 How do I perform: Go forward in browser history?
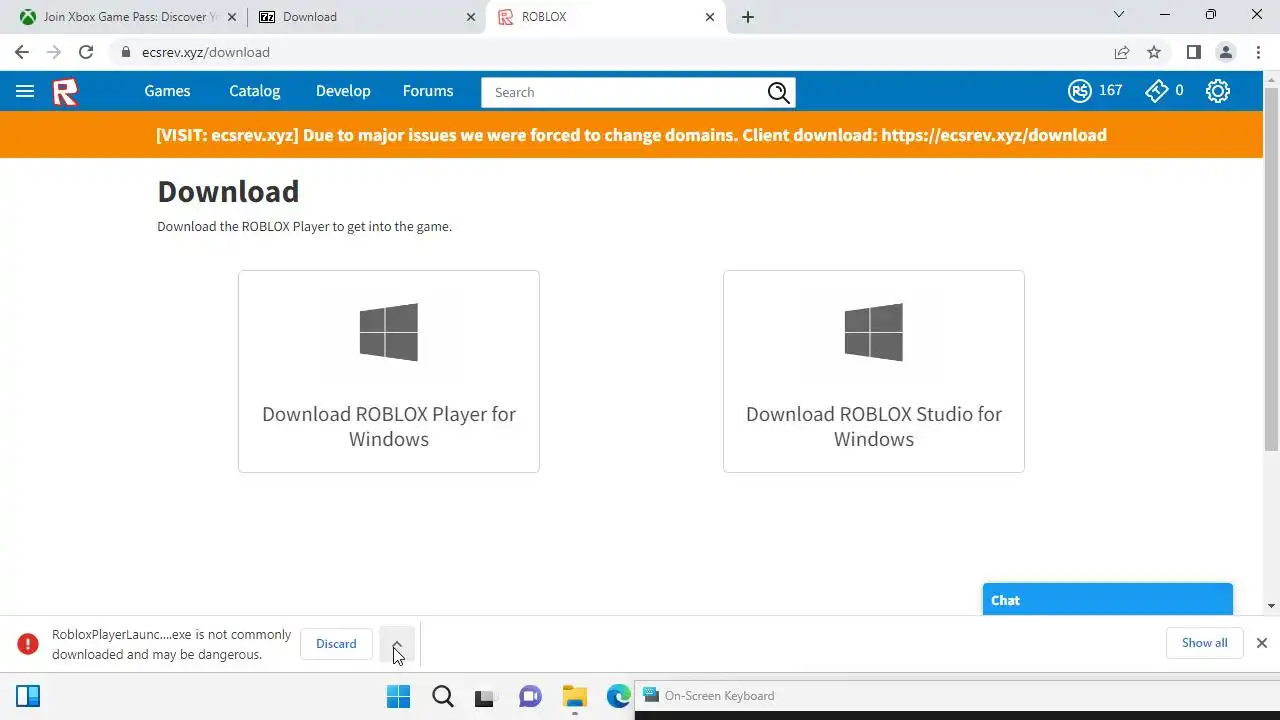pos(54,52)
